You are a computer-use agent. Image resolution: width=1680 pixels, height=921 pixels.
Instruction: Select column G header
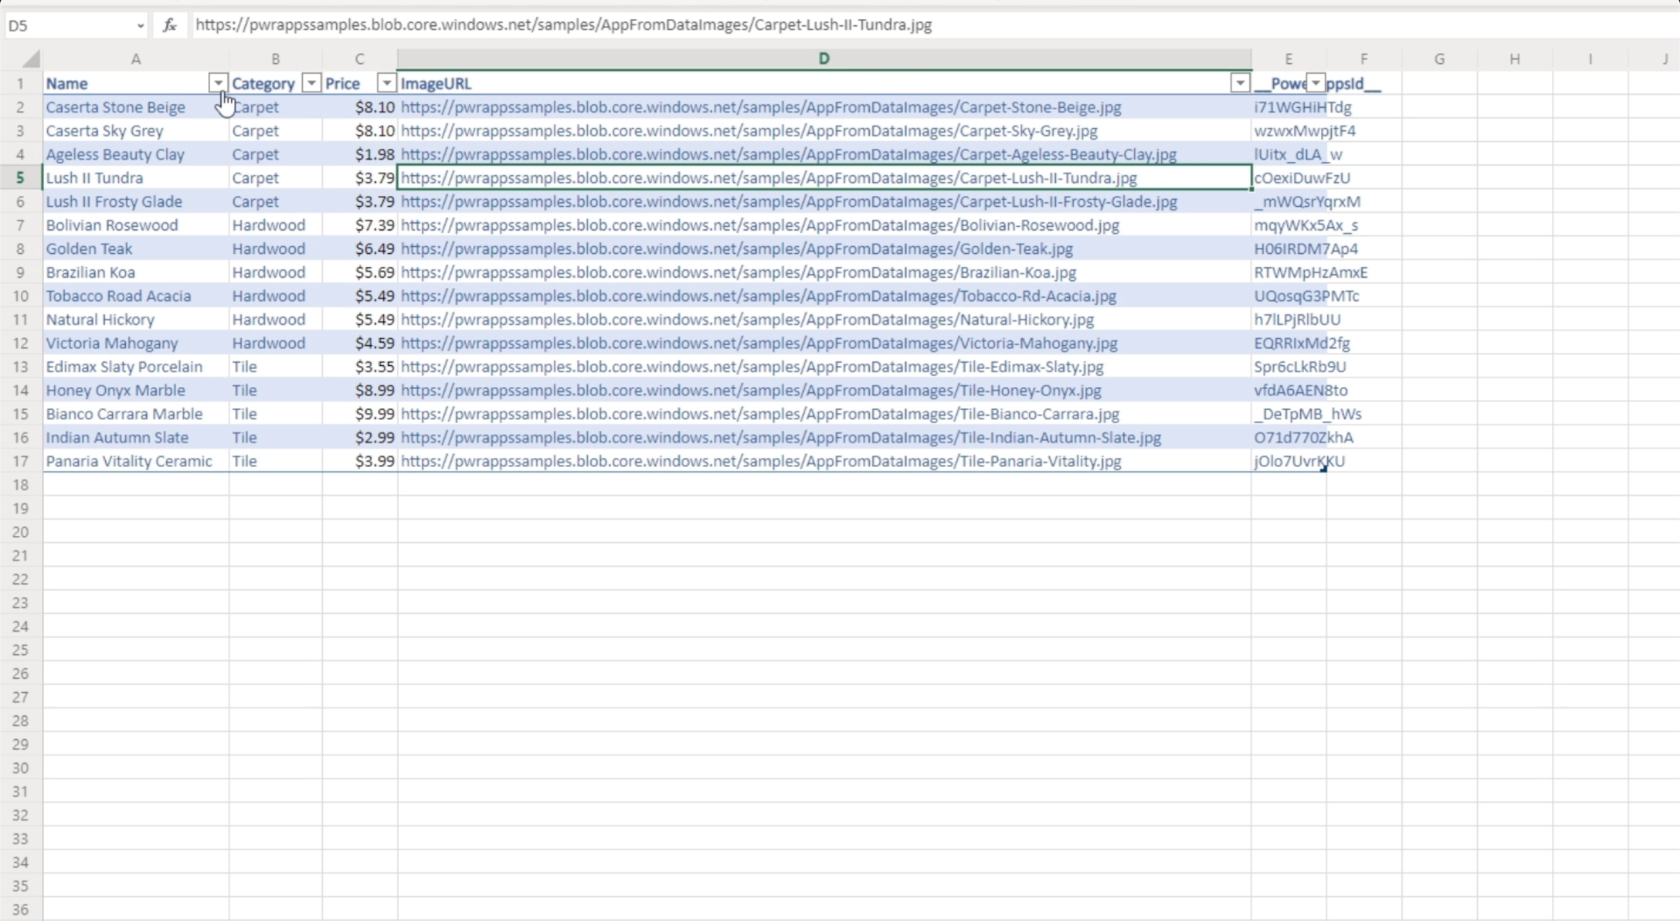click(1440, 59)
